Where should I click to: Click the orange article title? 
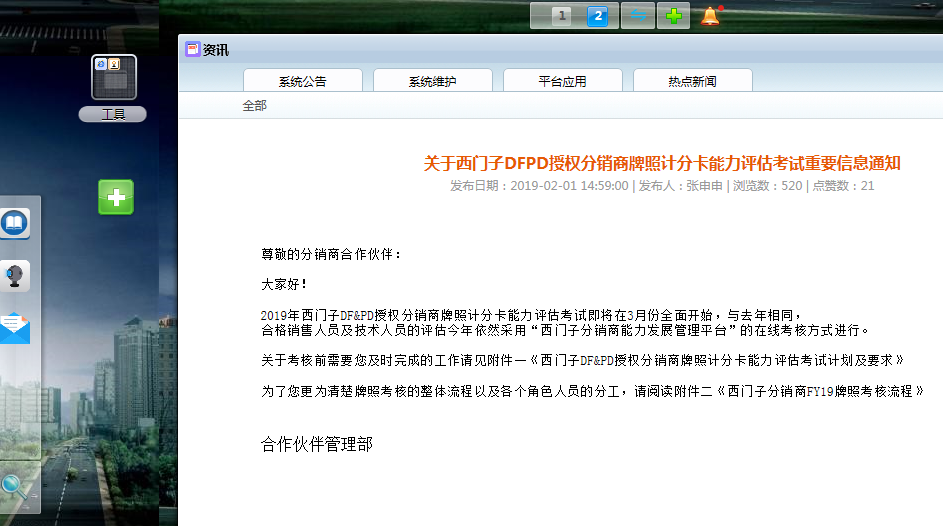pyautogui.click(x=662, y=163)
